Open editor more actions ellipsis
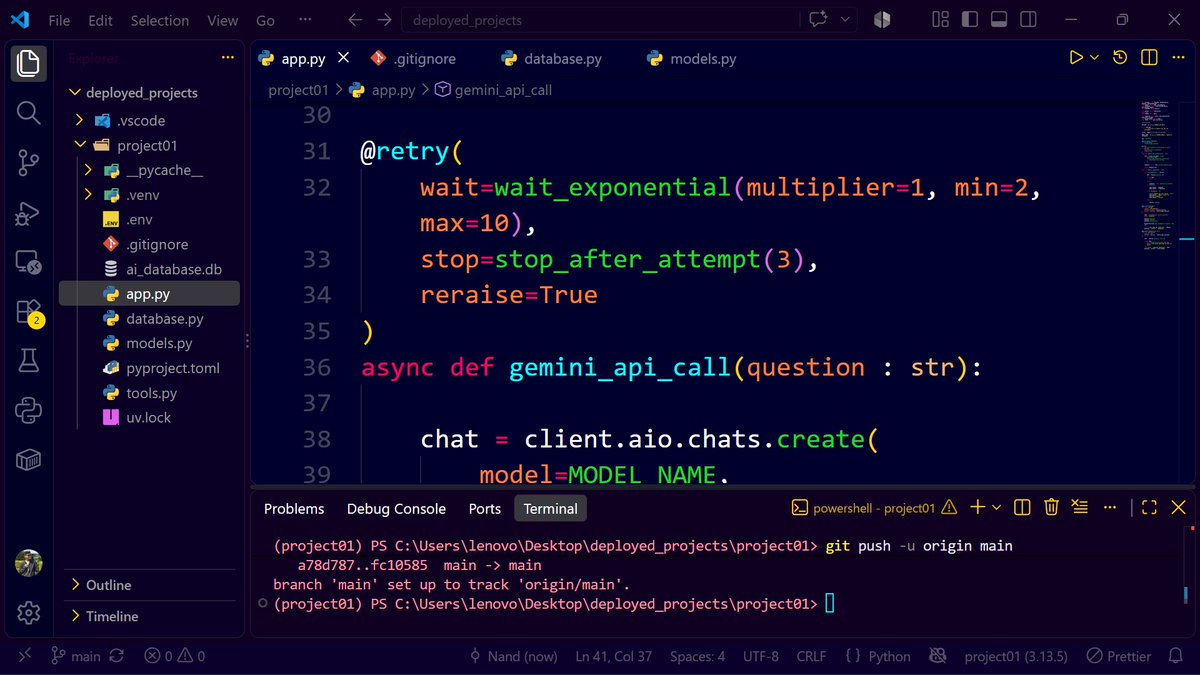The image size is (1200, 675). (x=1178, y=58)
